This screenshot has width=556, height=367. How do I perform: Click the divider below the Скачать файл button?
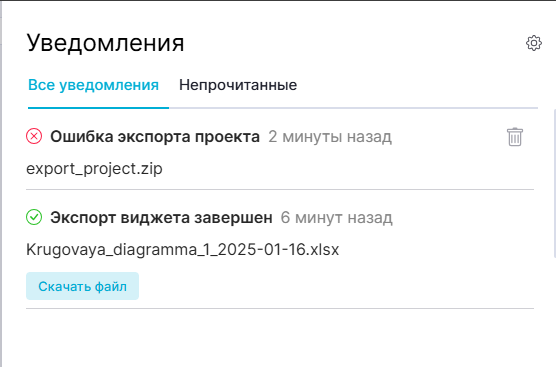pyautogui.click(x=280, y=308)
